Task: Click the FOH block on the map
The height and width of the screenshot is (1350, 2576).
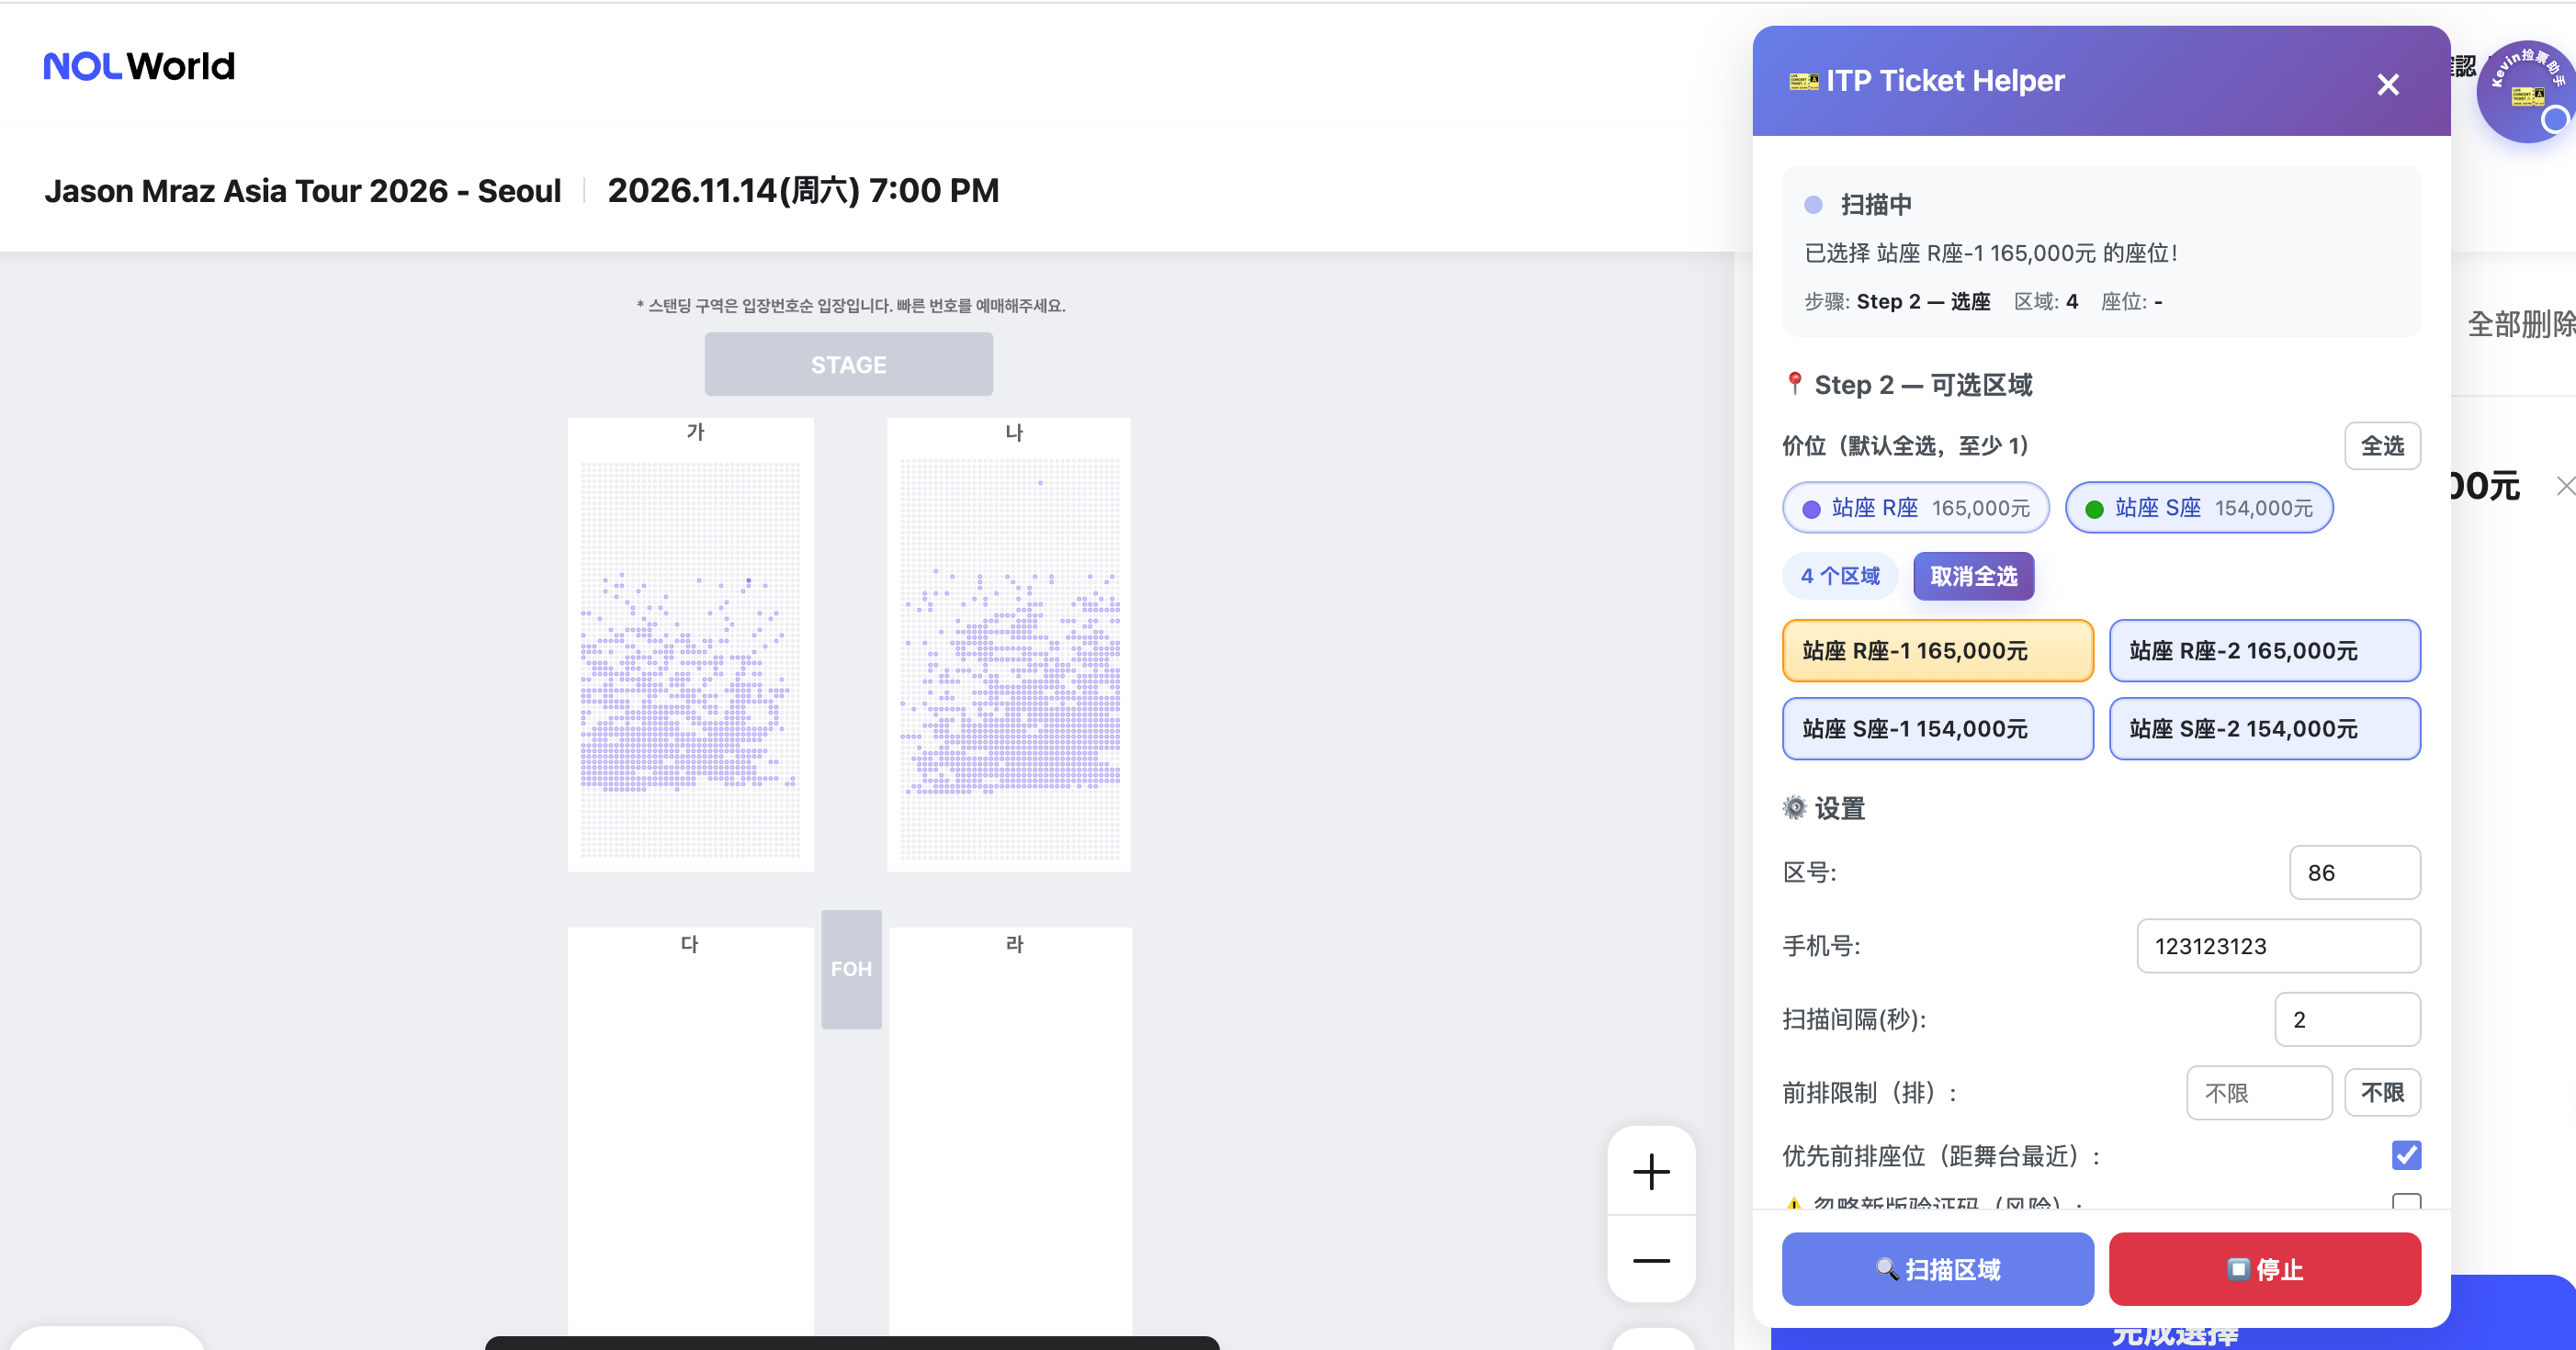Action: point(851,969)
